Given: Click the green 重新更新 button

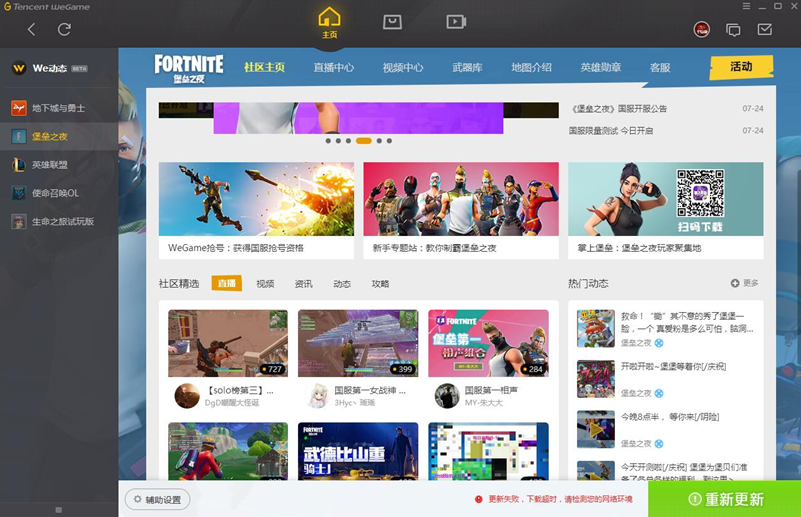Looking at the screenshot, I should (x=724, y=499).
